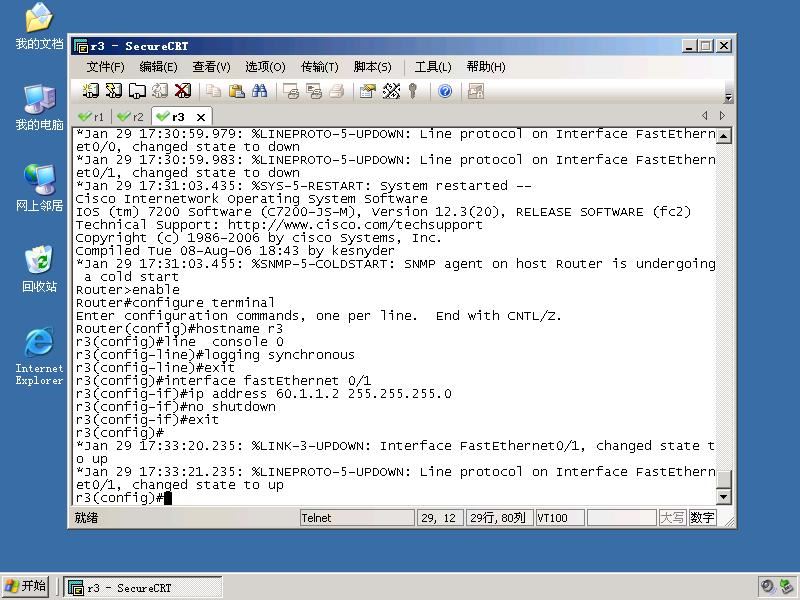Click the Connect toolbar icon
The height and width of the screenshot is (600, 800).
[x=91, y=91]
